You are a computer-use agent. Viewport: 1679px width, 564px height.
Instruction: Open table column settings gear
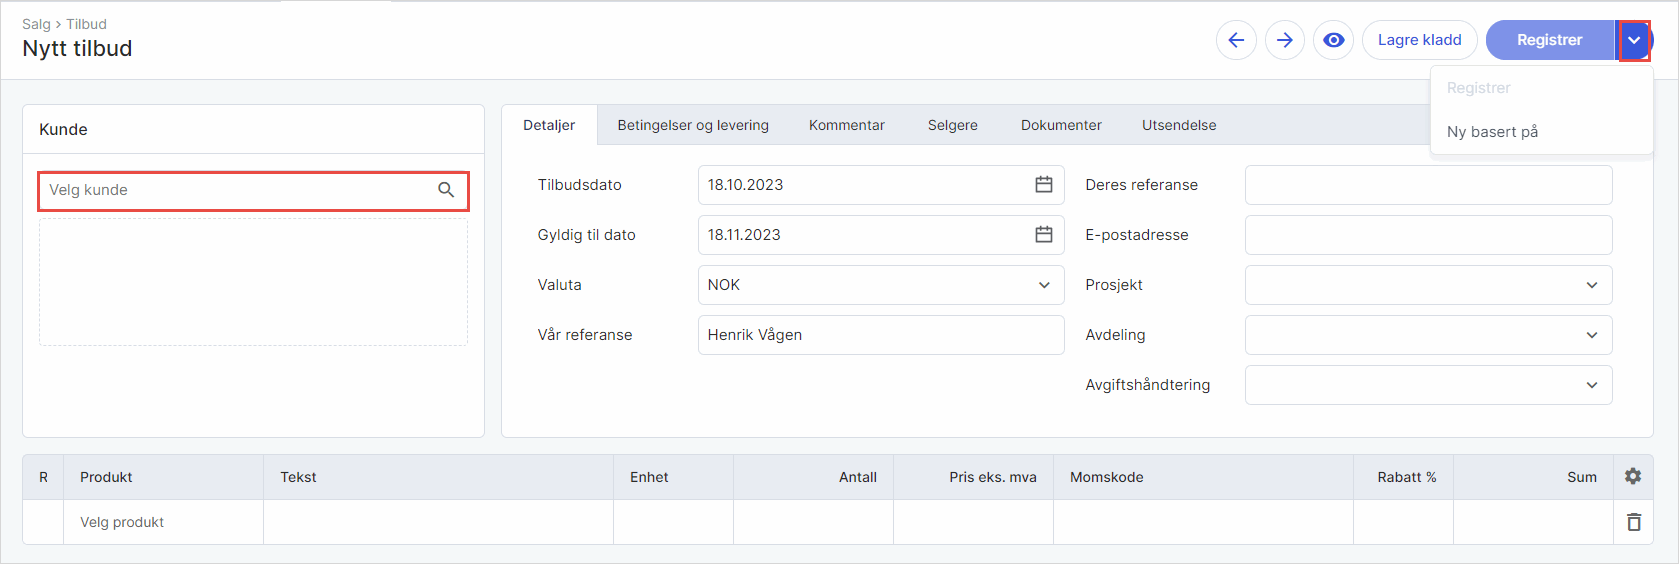pos(1633,477)
